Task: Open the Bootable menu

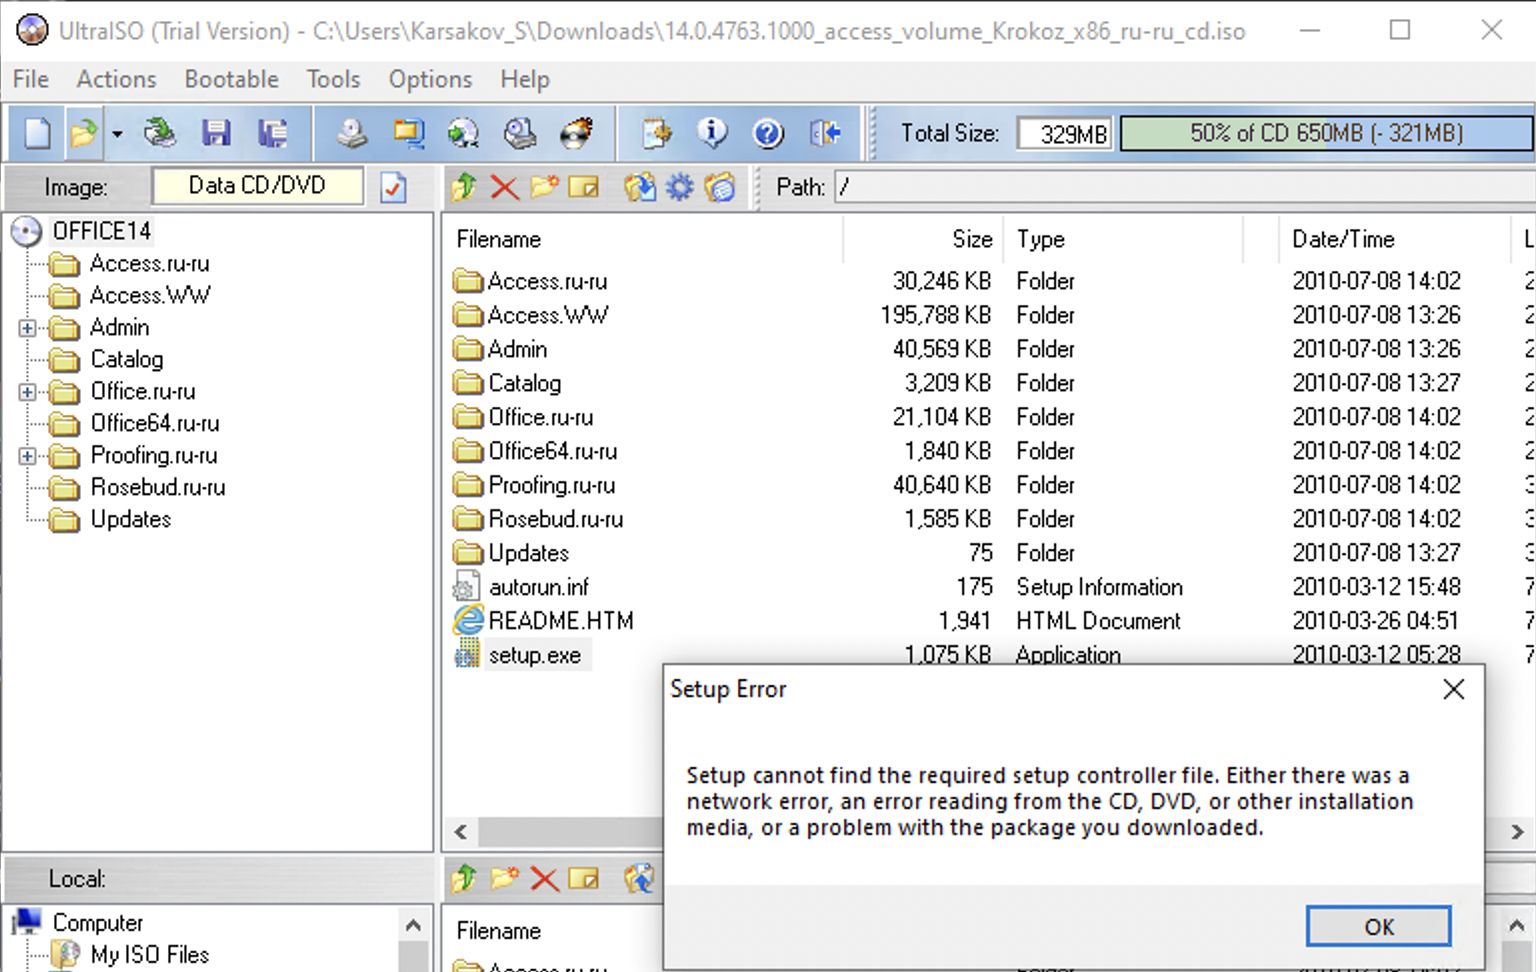Action: coord(231,79)
